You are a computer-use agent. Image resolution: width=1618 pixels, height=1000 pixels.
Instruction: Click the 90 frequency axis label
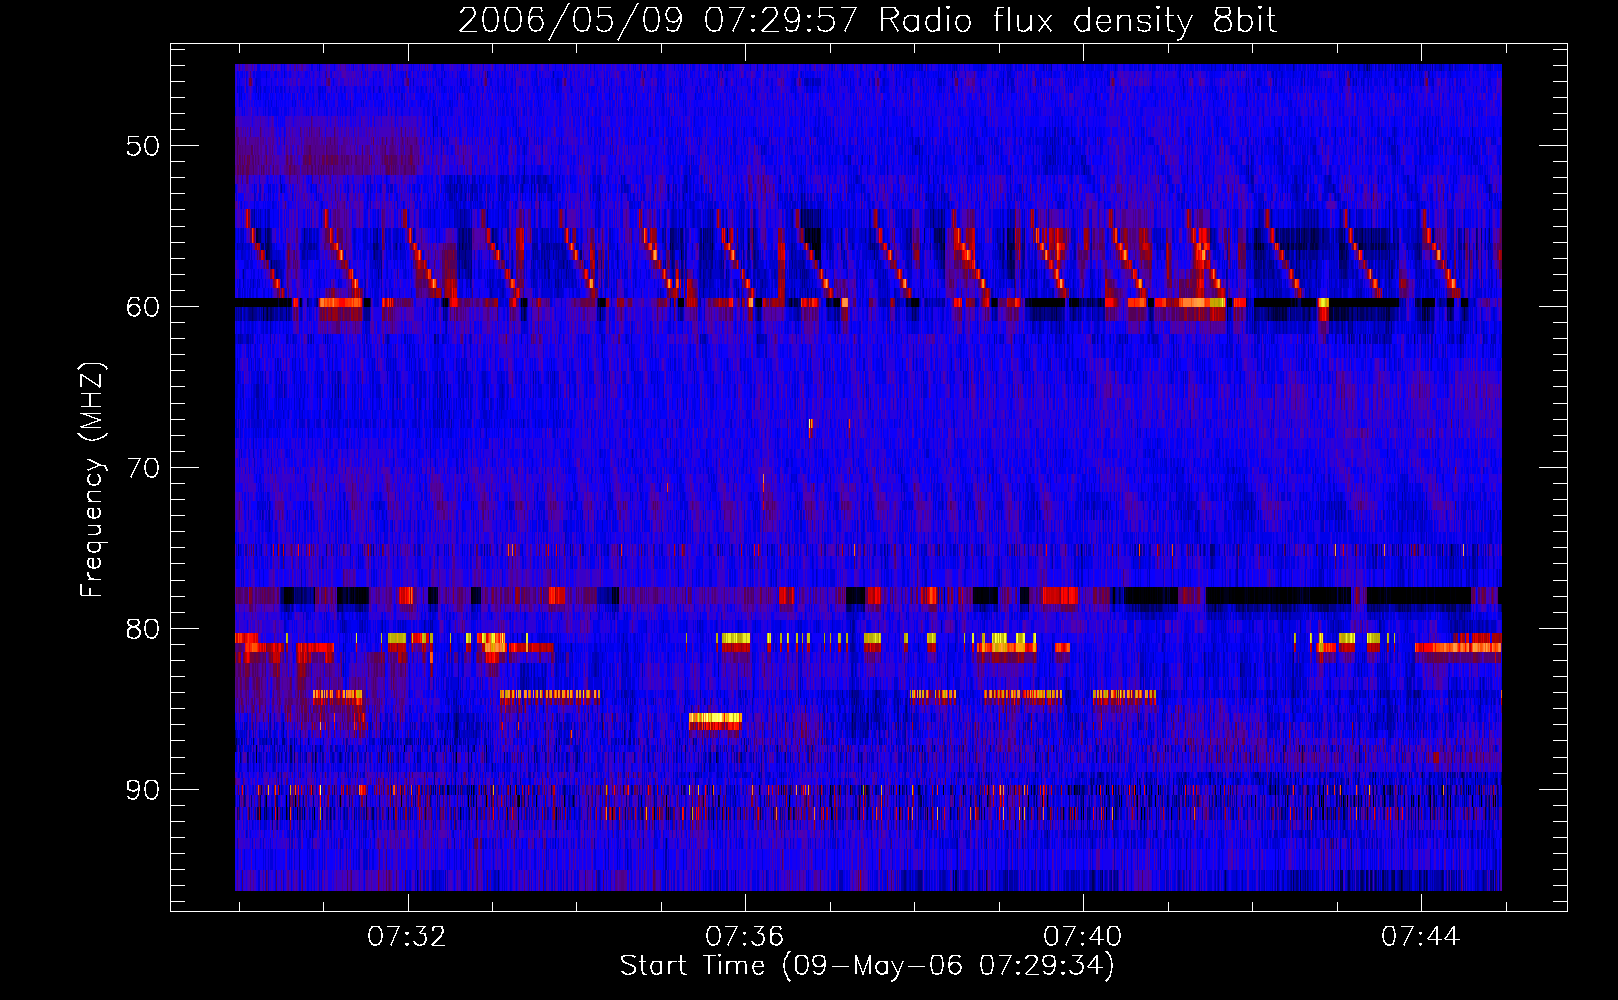point(142,791)
